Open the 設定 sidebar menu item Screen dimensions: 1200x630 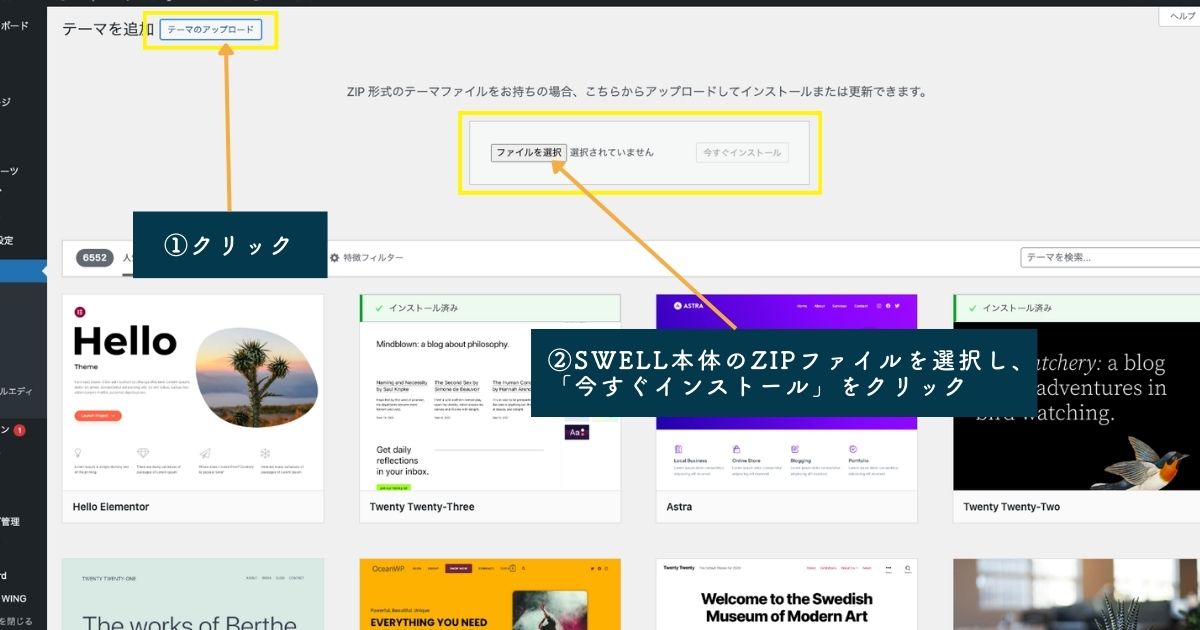pos(7,241)
